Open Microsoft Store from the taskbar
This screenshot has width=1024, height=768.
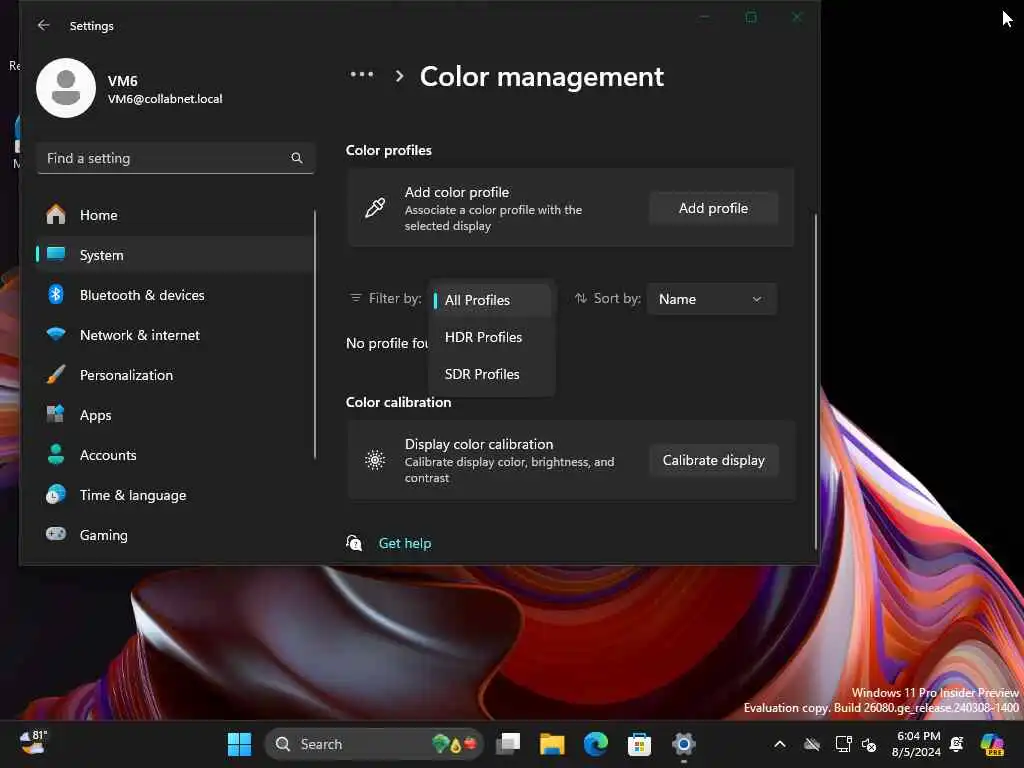coord(639,744)
